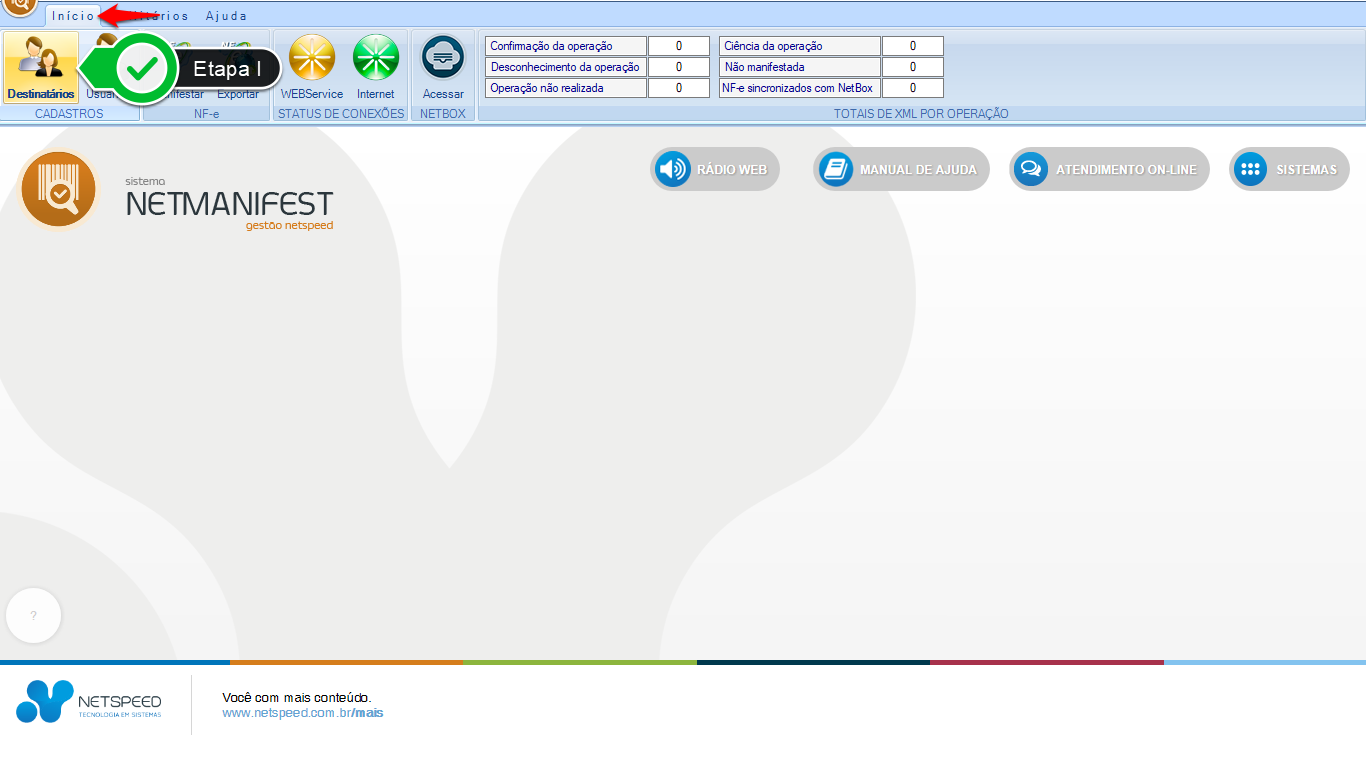Check the Internet connection status icon

coord(376,67)
